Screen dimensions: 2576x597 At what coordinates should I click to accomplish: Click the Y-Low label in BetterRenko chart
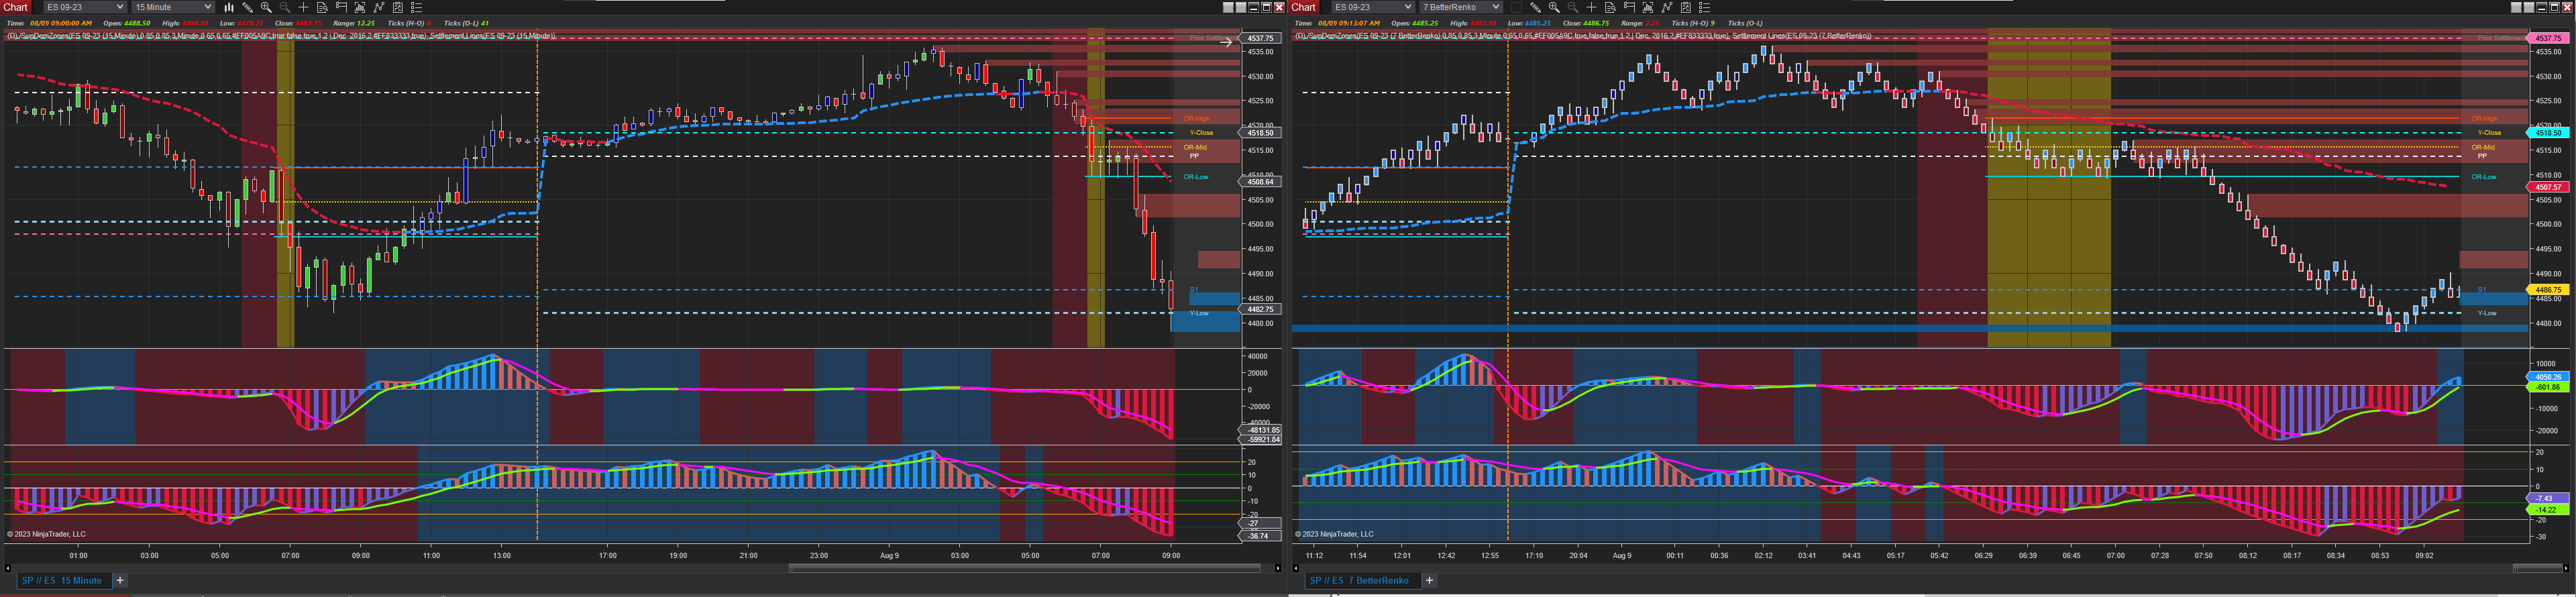click(x=2487, y=313)
